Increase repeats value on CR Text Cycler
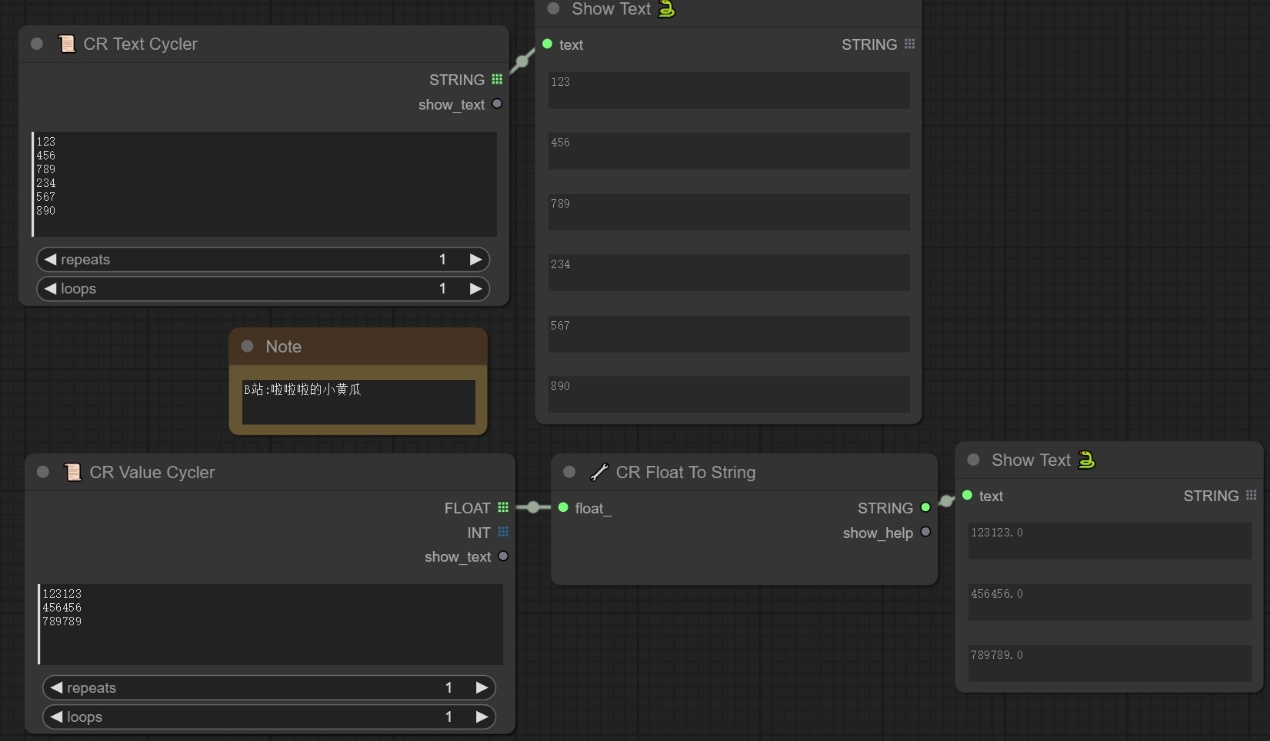1270x741 pixels. point(475,260)
